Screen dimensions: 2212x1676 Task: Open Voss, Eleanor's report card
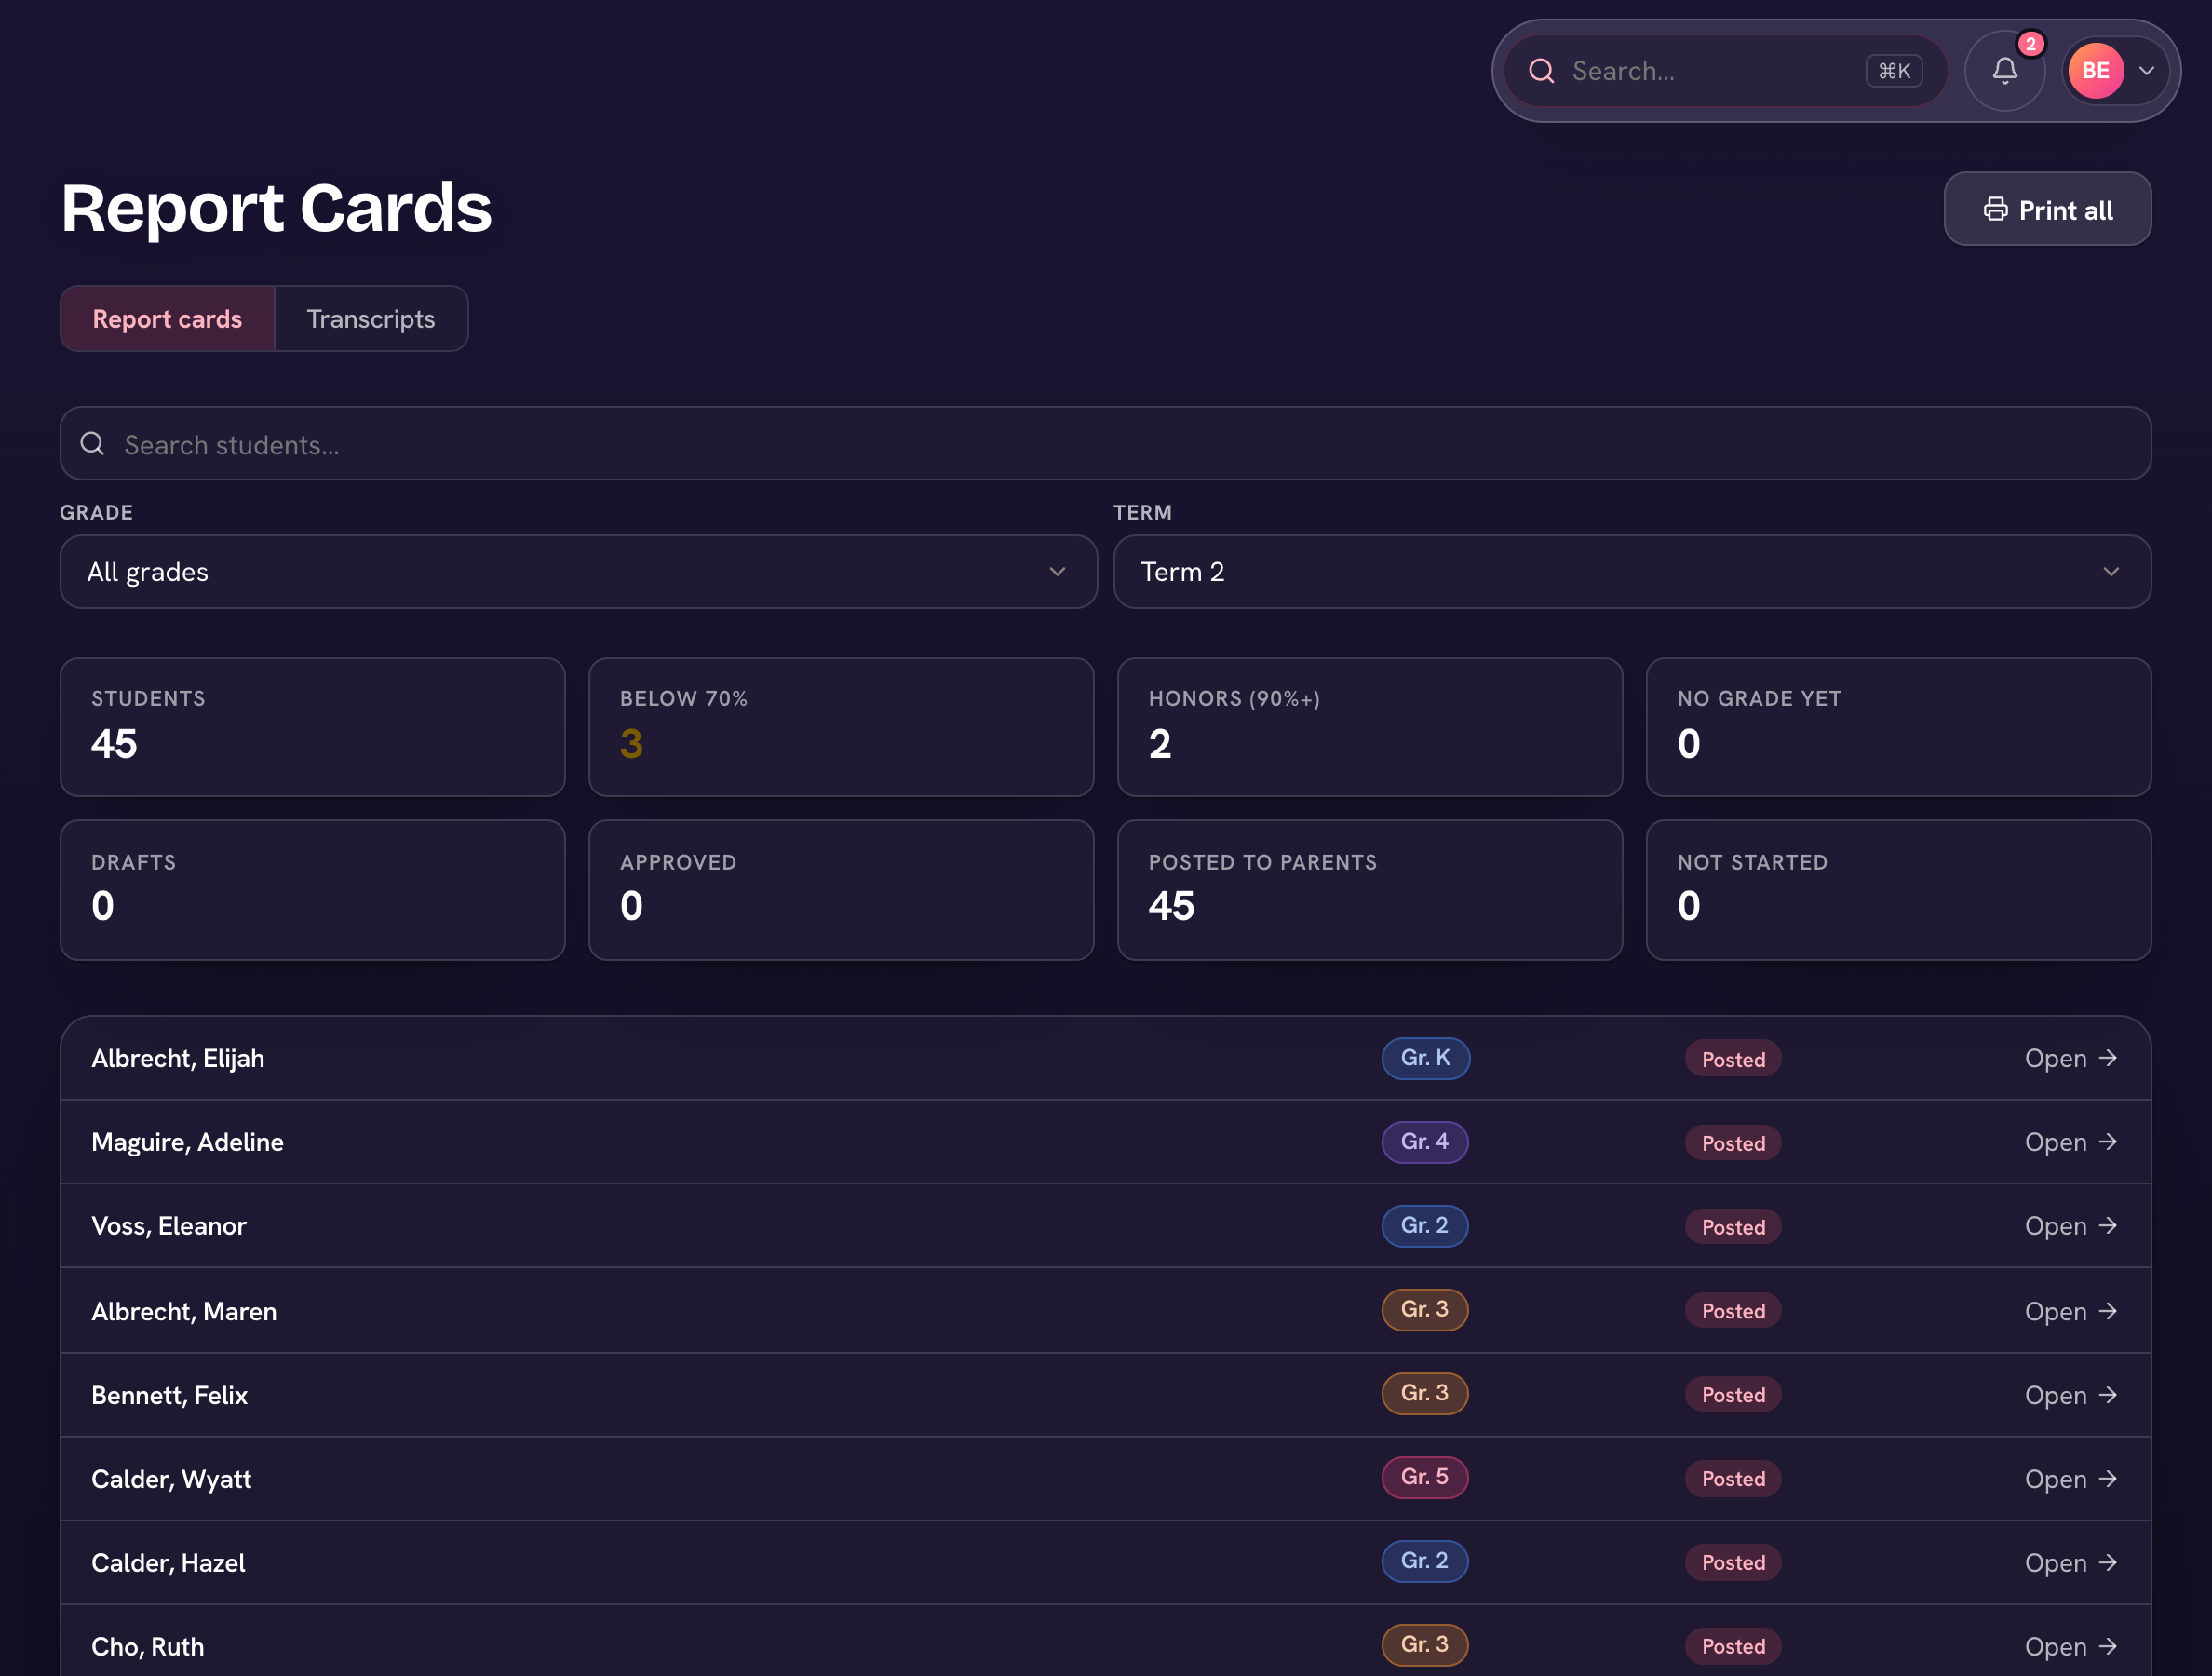[2070, 1226]
